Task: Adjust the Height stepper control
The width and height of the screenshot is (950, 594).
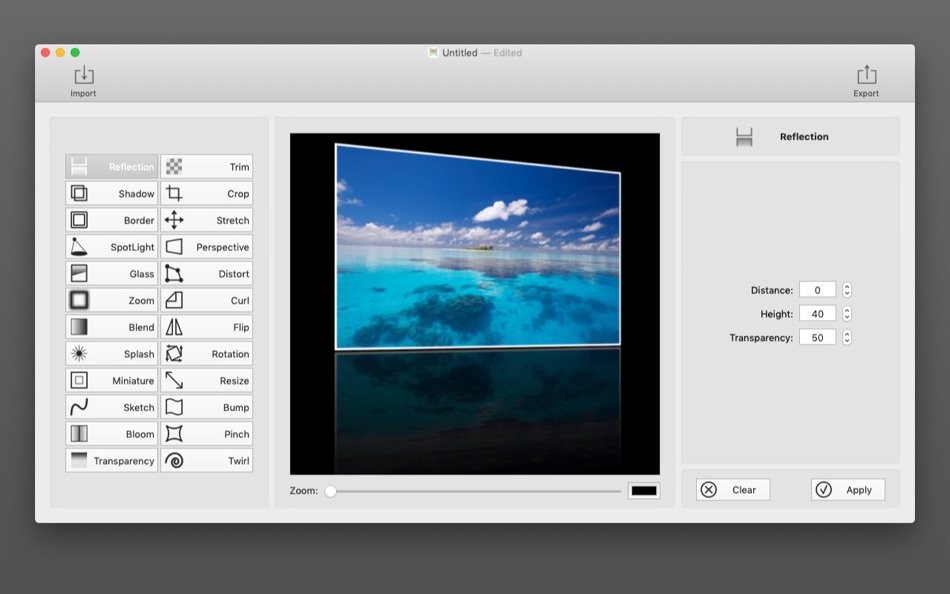Action: pyautogui.click(x=847, y=314)
